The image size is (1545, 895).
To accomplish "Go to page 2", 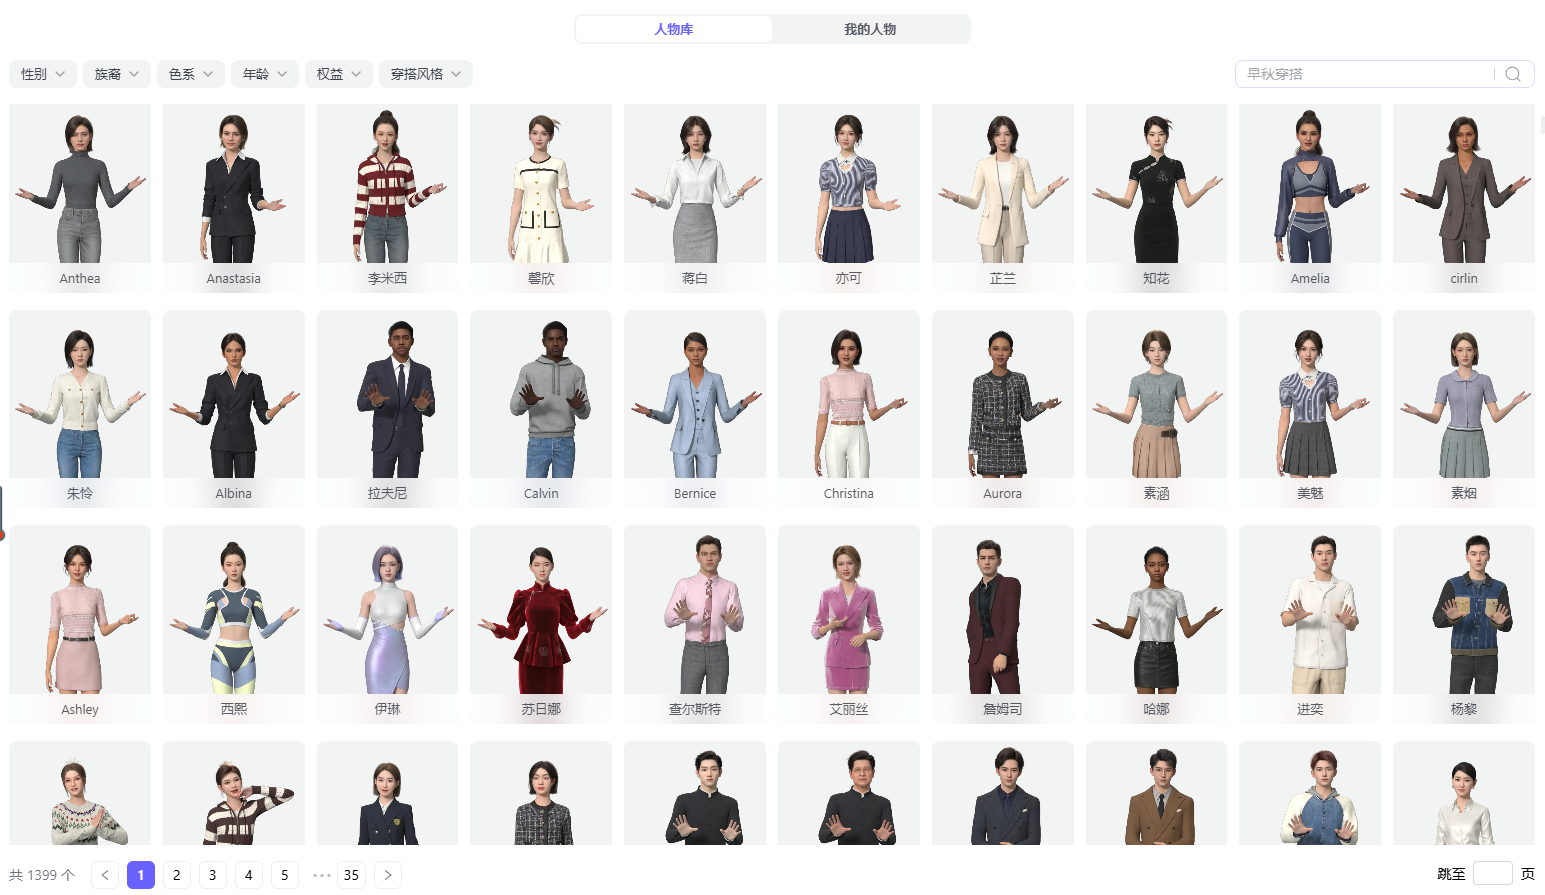I will pyautogui.click(x=177, y=875).
